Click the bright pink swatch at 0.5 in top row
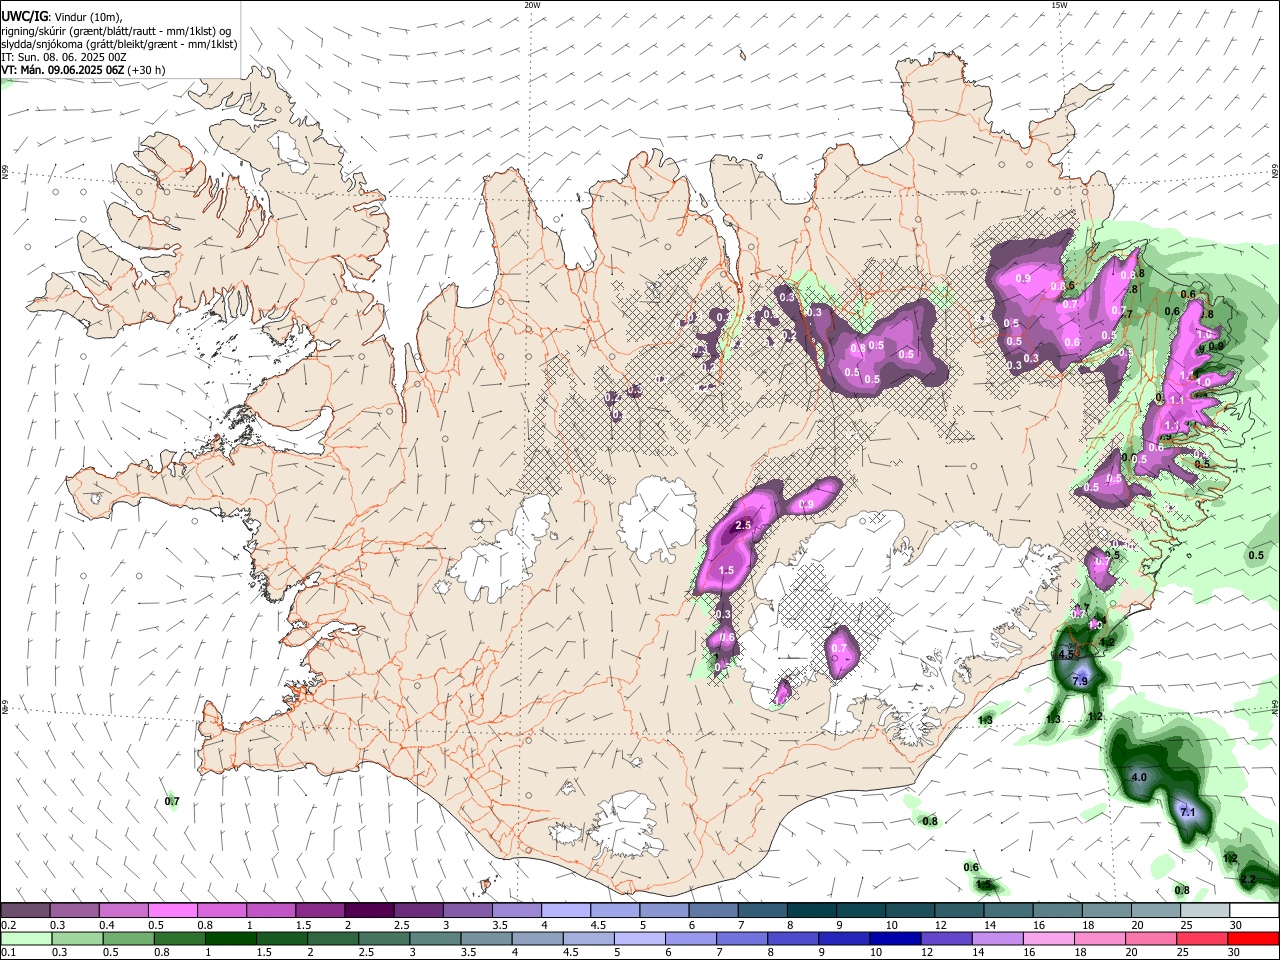Screen dimensions: 1280x960 click(172, 910)
